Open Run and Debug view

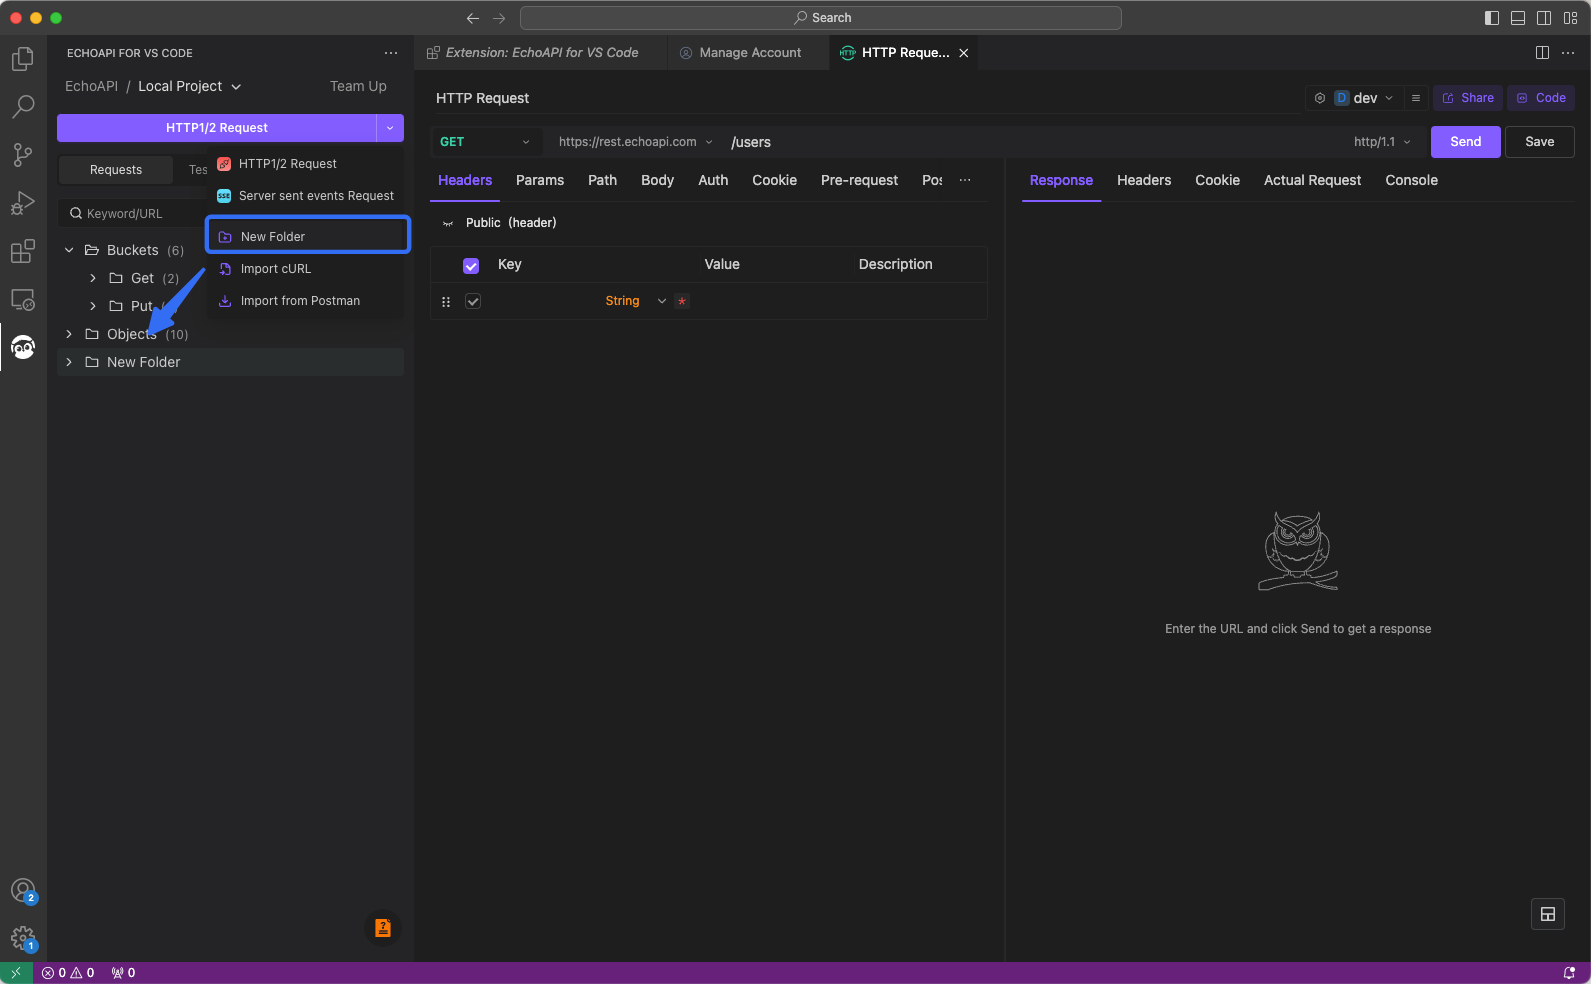coord(22,203)
